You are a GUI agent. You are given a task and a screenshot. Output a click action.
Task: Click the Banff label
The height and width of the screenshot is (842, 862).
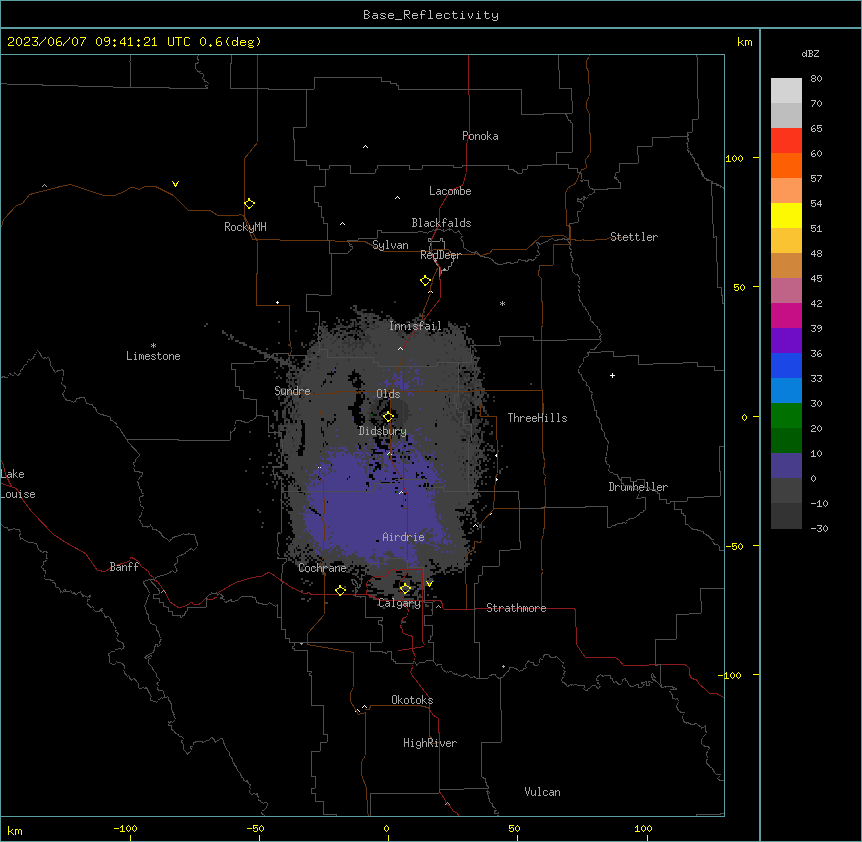(x=124, y=567)
